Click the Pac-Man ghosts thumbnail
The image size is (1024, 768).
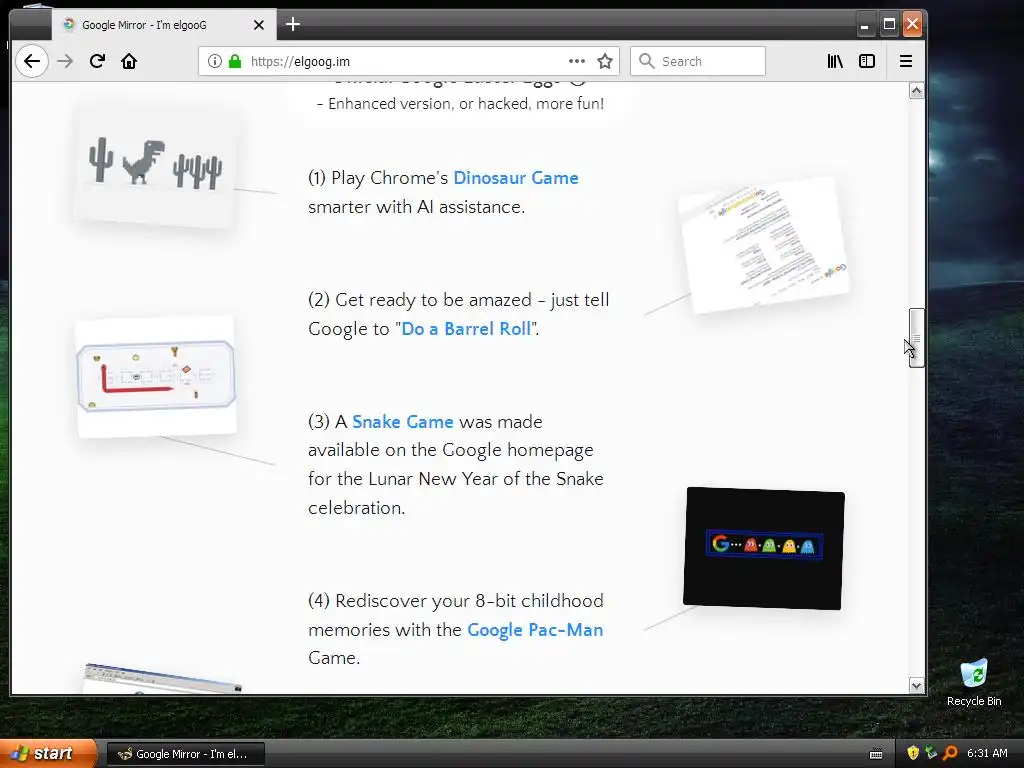click(763, 549)
